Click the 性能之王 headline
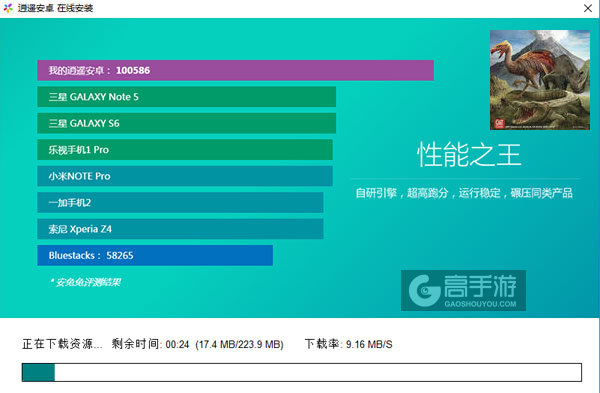The image size is (600, 393). point(469,155)
